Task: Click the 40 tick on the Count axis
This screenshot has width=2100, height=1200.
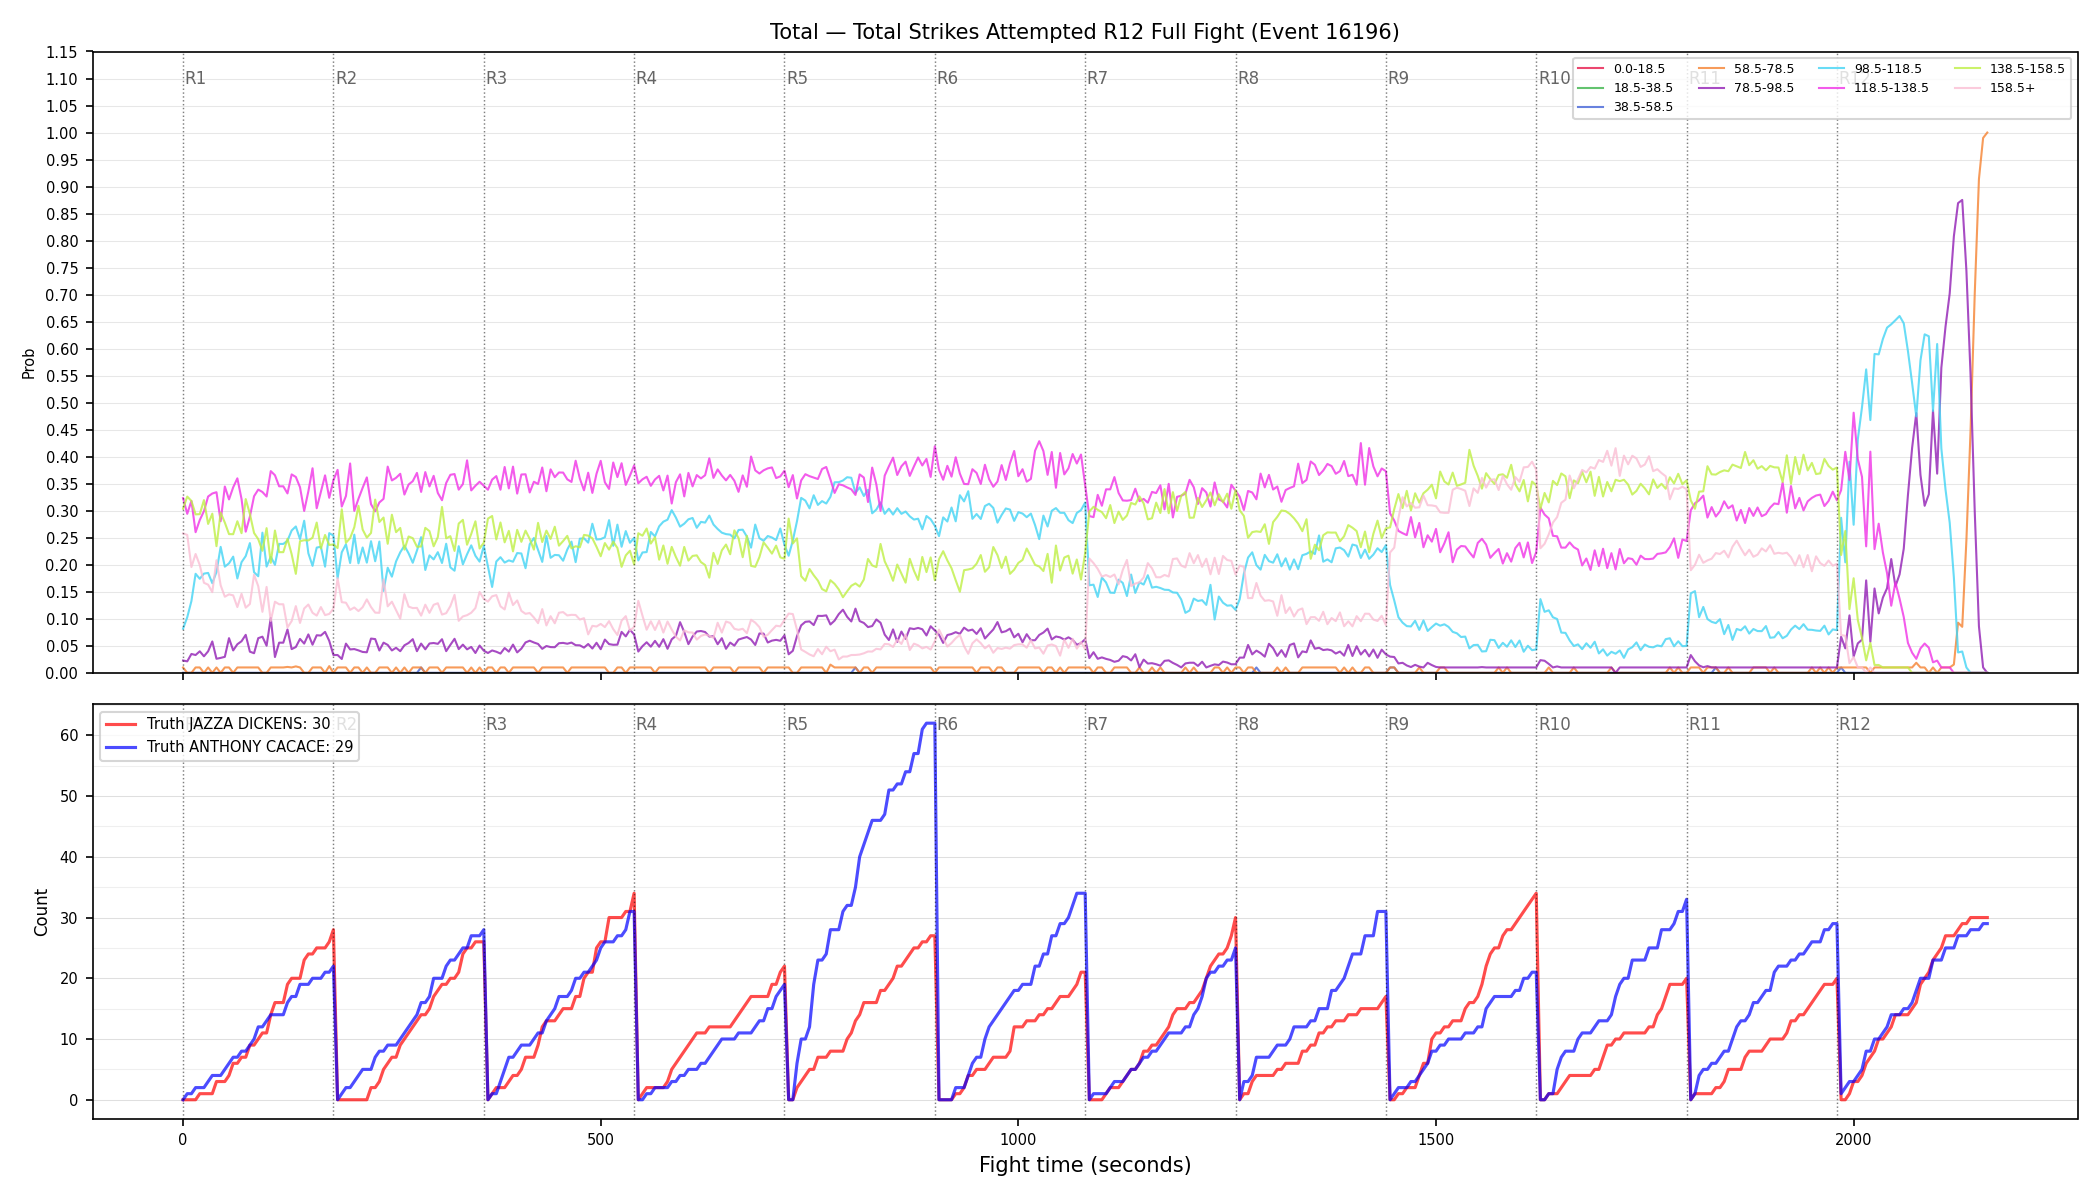Action: 69,858
